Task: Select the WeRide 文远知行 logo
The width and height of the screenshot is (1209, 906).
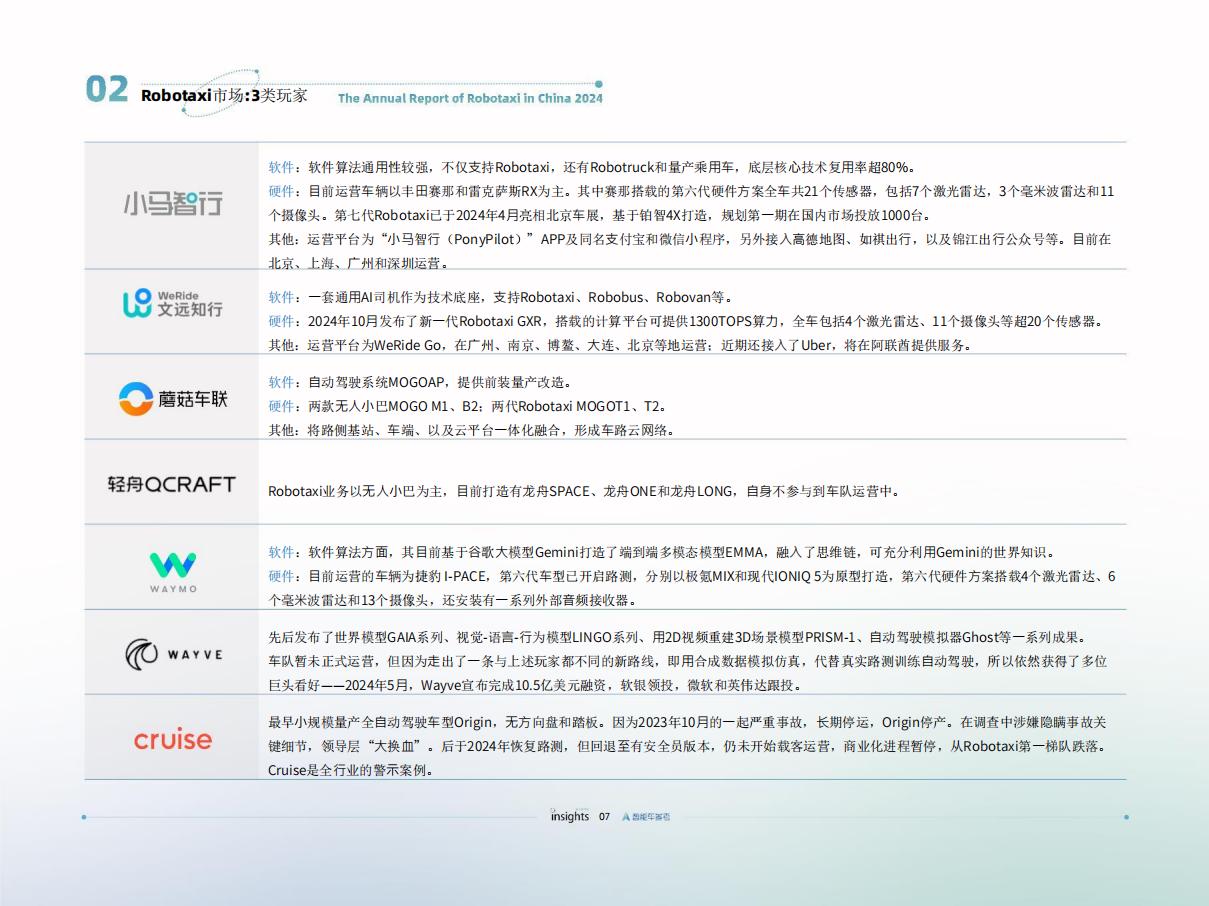Action: 172,305
